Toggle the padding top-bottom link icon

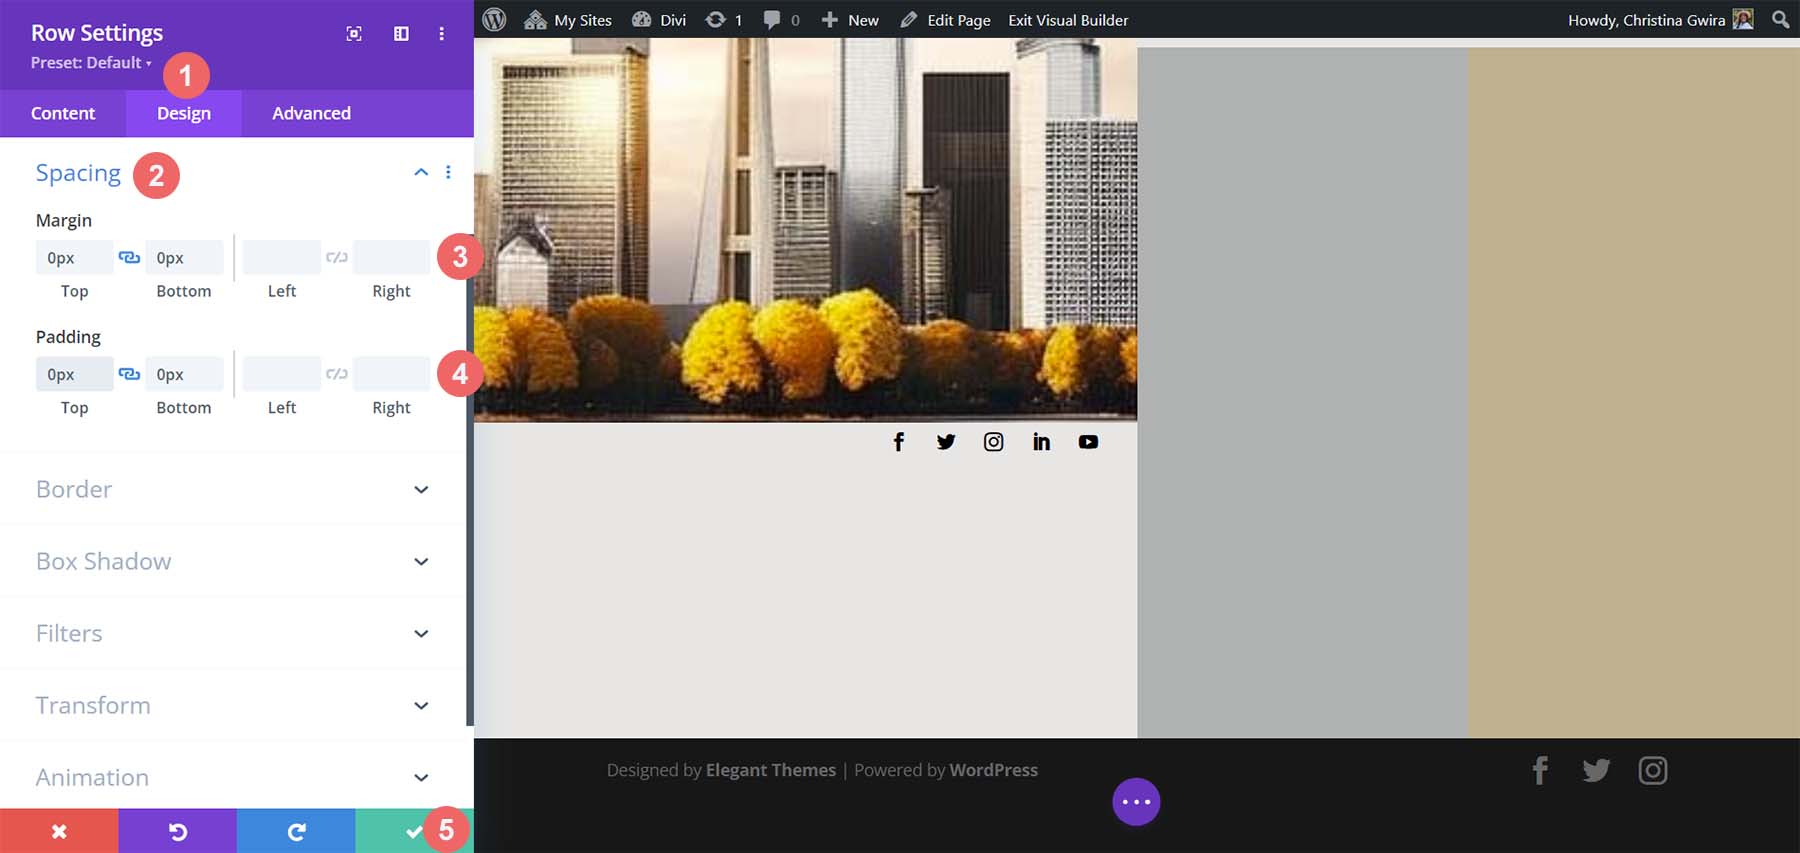129,374
